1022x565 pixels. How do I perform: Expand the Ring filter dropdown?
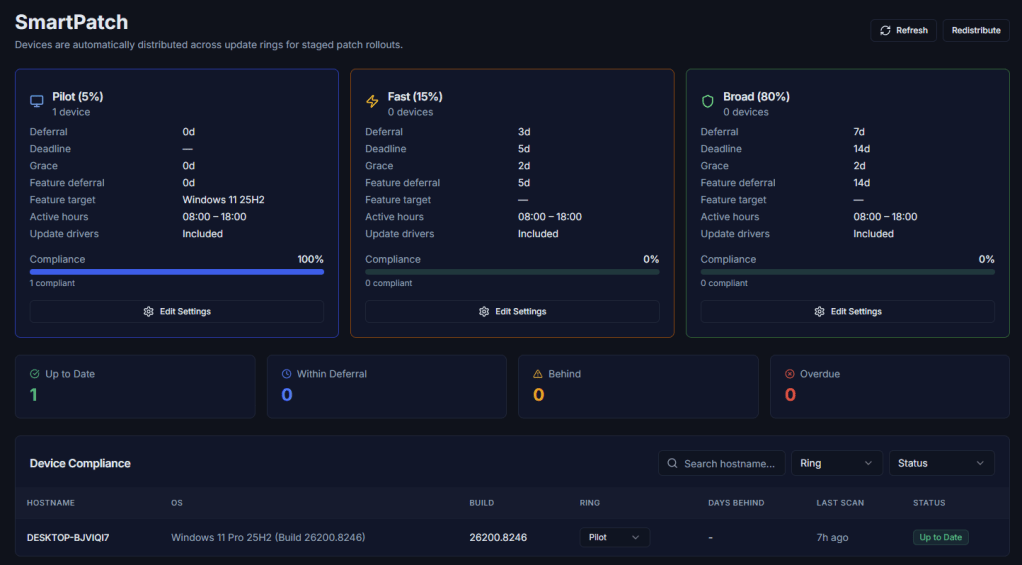click(x=837, y=463)
